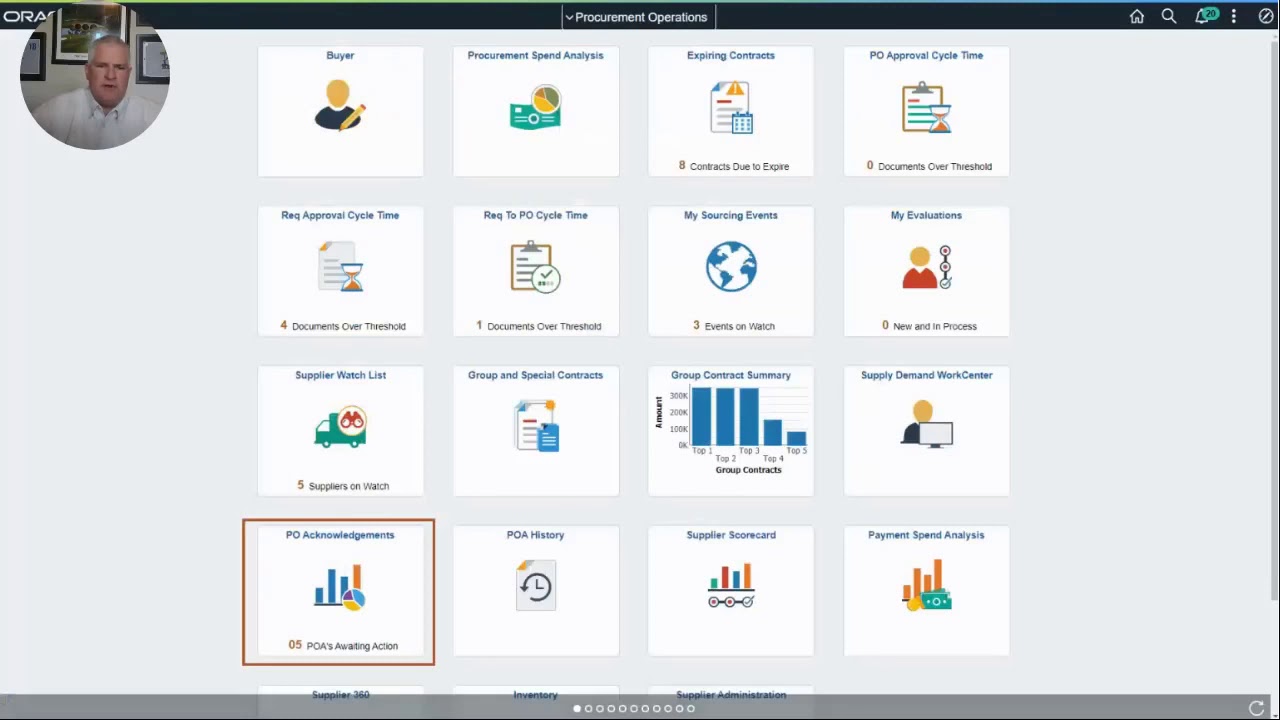Open the Supplier Scorecard tile
Image resolution: width=1280 pixels, height=720 pixels.
731,591
